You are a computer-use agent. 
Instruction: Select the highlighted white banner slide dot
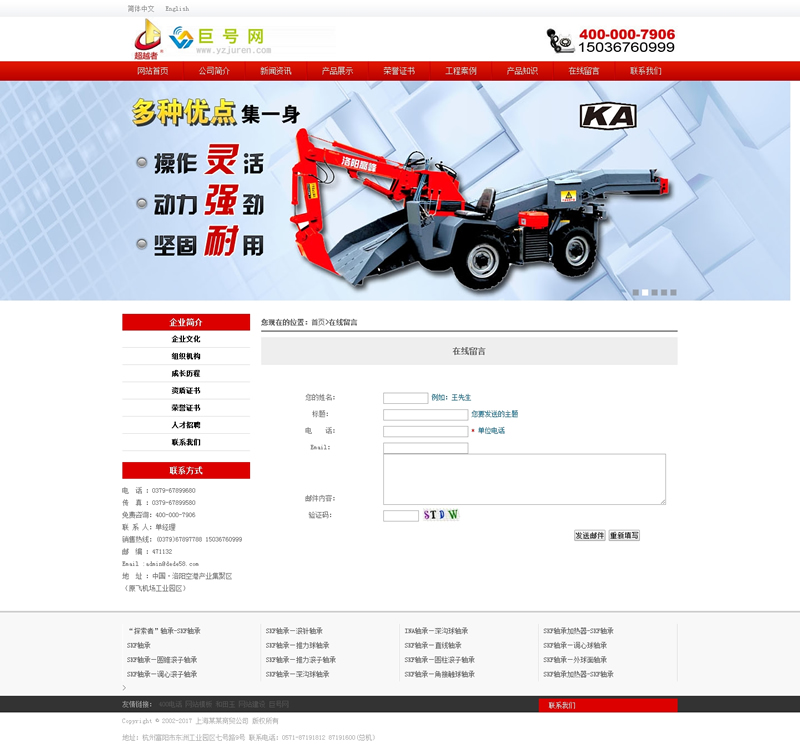[x=645, y=293]
